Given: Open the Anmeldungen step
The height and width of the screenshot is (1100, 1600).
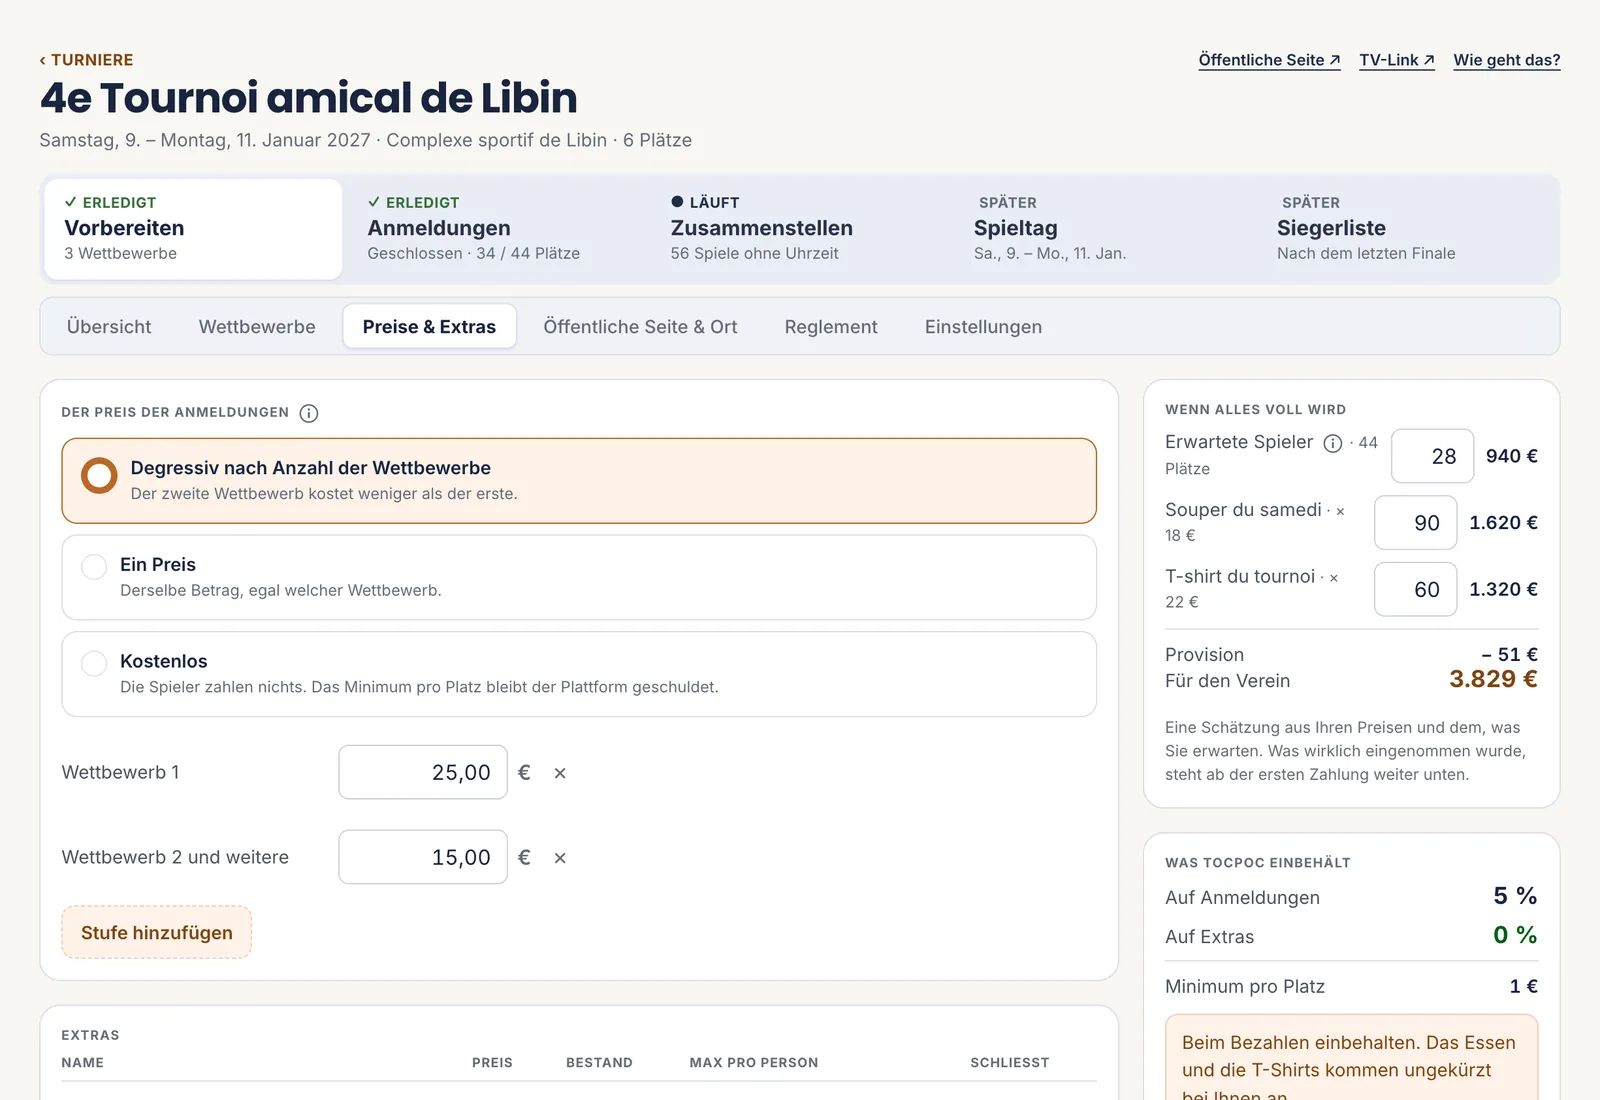Looking at the screenshot, I should coord(497,229).
